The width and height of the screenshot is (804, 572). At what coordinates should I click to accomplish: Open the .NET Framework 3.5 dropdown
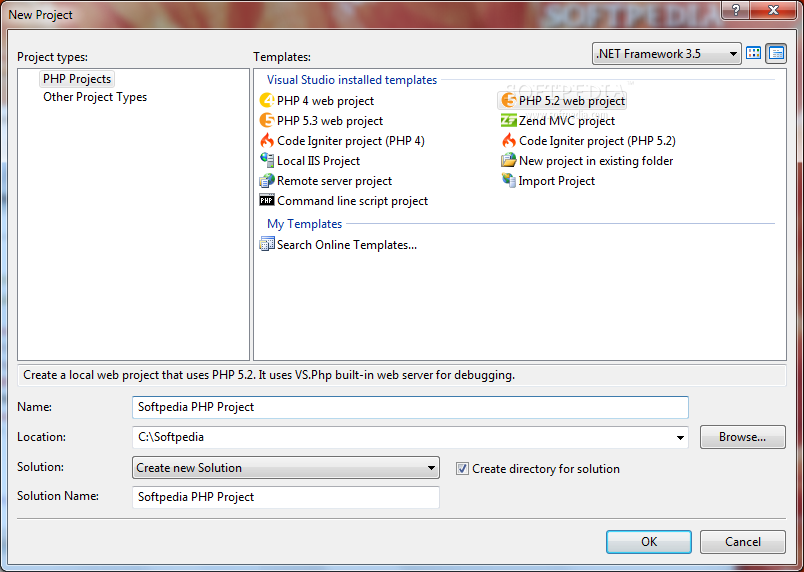coord(667,53)
